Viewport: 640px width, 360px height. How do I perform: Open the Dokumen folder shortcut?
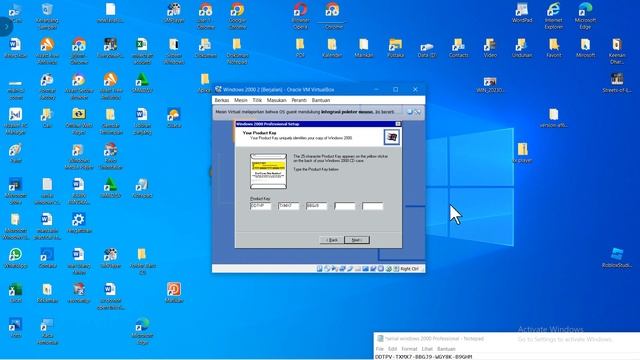(x=205, y=48)
